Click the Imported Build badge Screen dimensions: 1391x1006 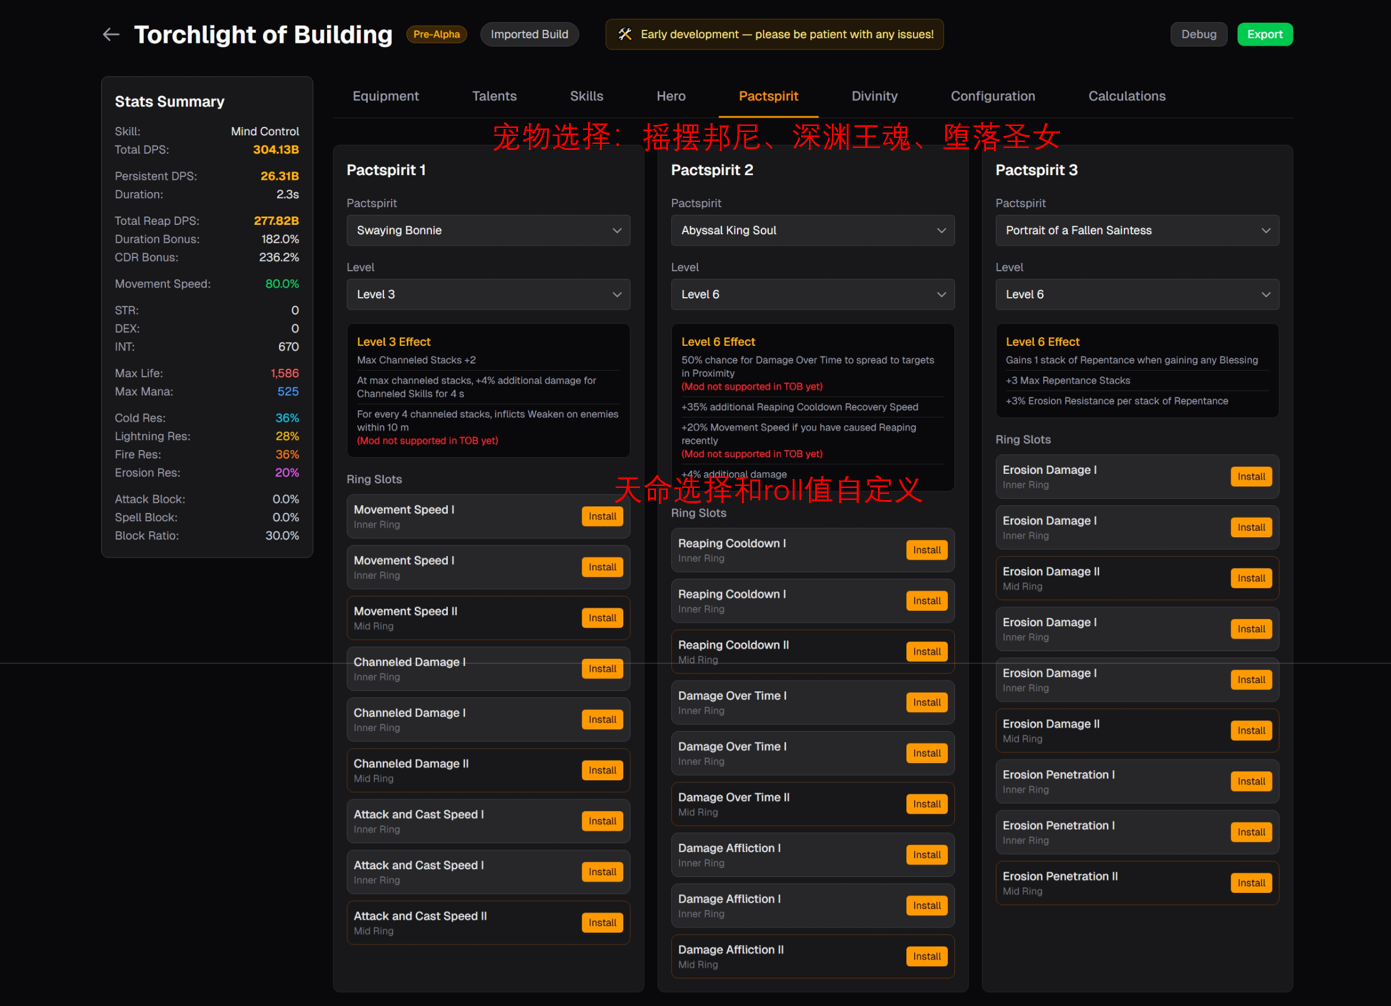coord(529,34)
